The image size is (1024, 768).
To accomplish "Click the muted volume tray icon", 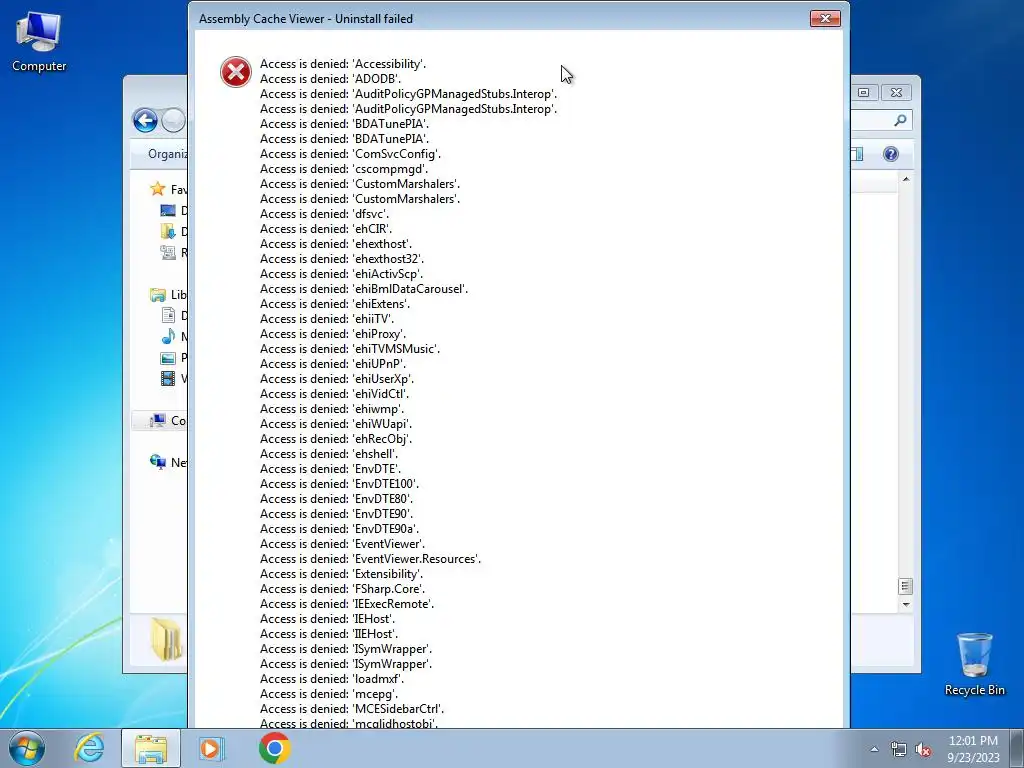I will (x=923, y=749).
